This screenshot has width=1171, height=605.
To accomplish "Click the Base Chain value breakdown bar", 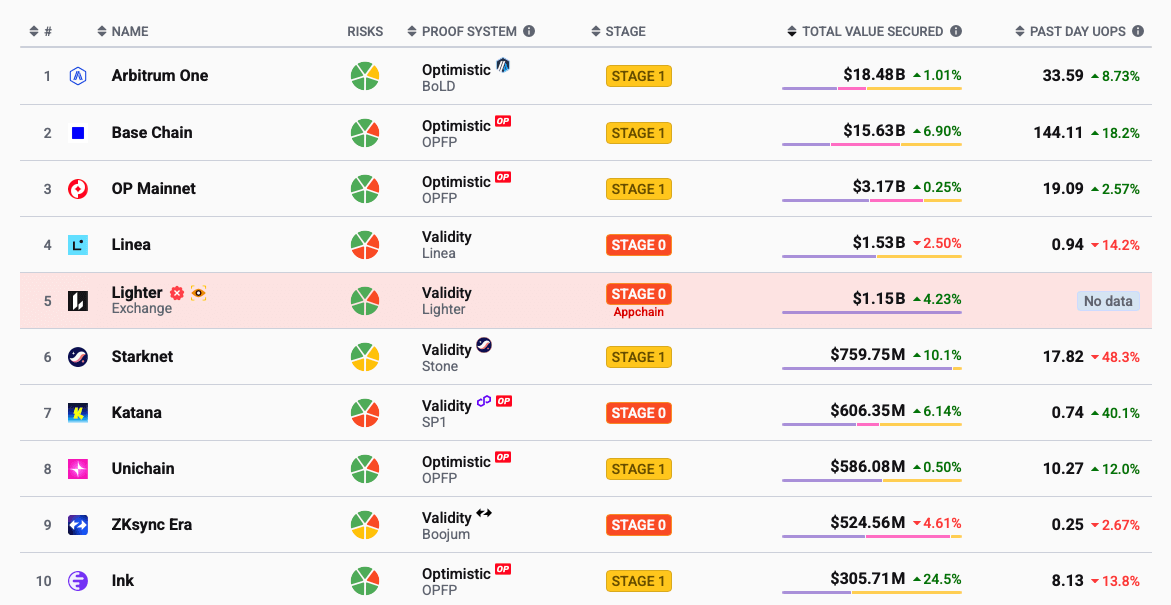I will pos(871,145).
